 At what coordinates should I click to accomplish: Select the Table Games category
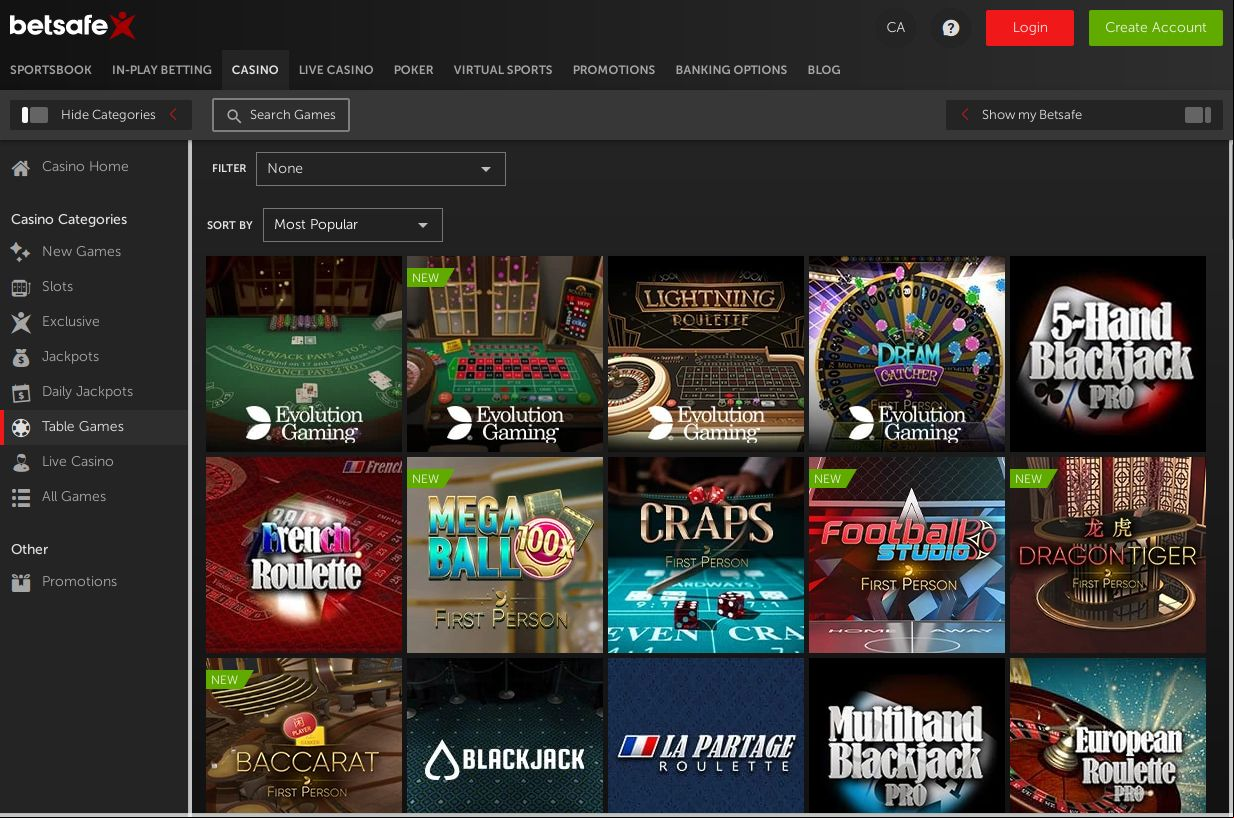click(x=94, y=427)
